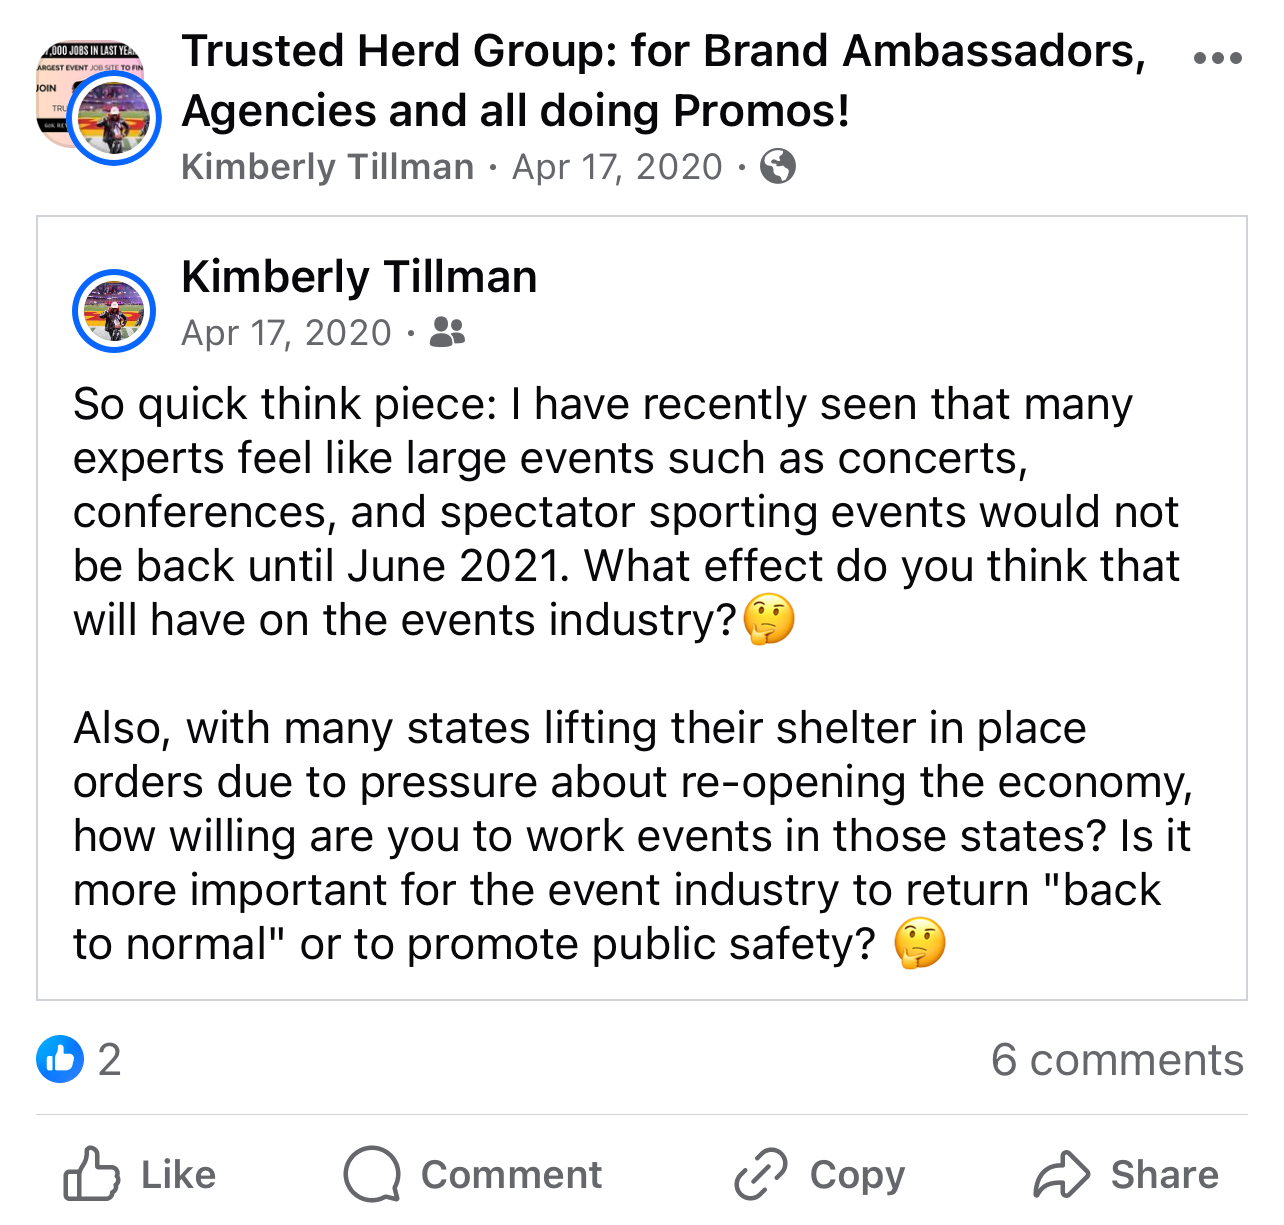Click the Comment button

click(473, 1174)
